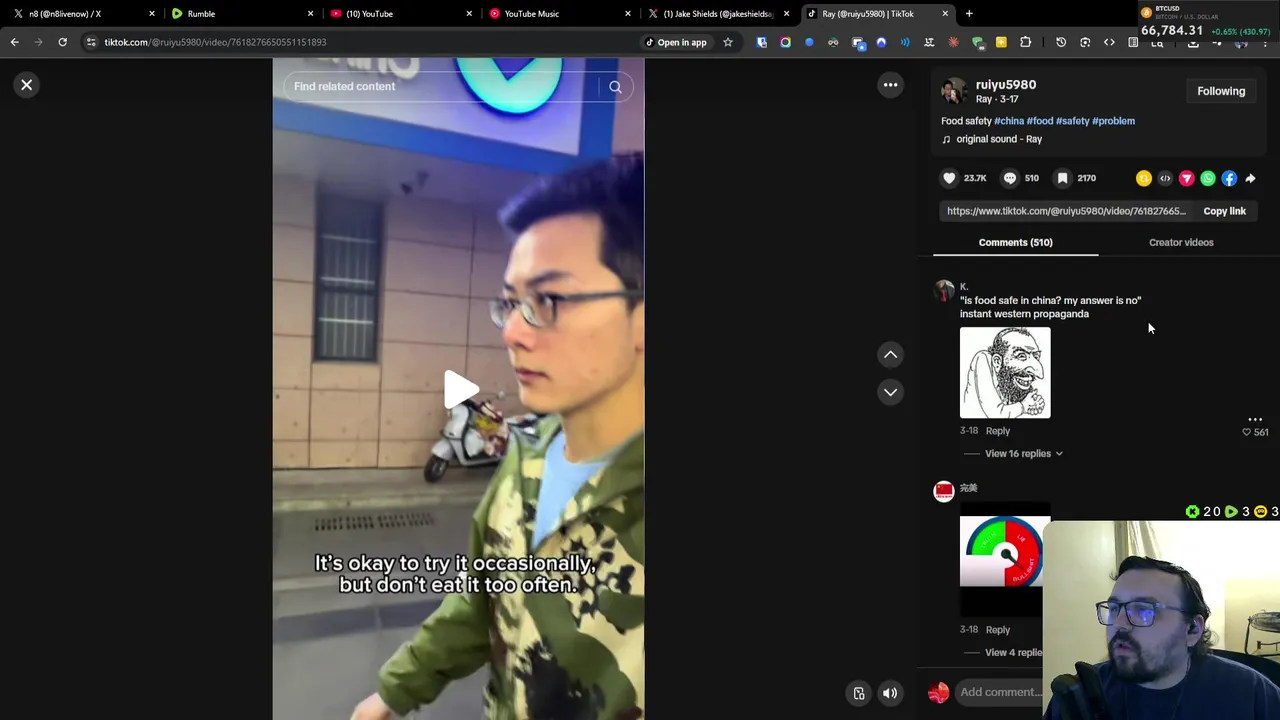Click the Add comment input field

[x=999, y=692]
